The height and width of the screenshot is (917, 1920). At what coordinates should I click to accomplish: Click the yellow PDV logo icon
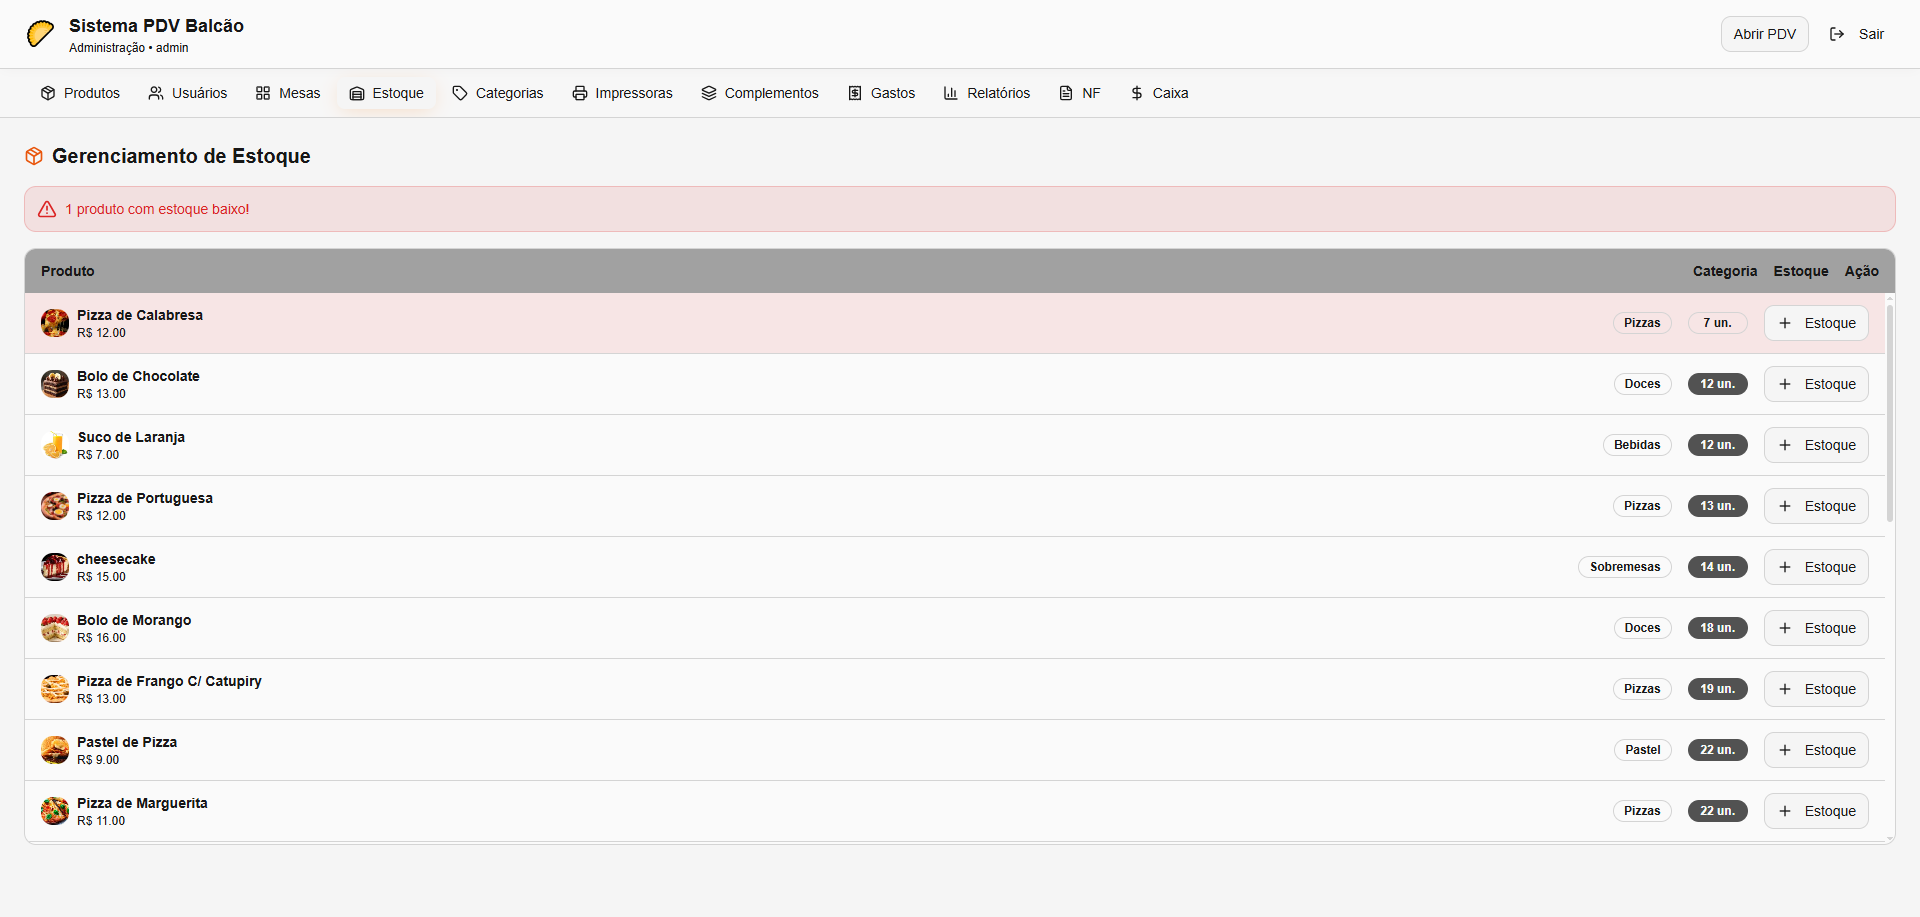(x=40, y=34)
